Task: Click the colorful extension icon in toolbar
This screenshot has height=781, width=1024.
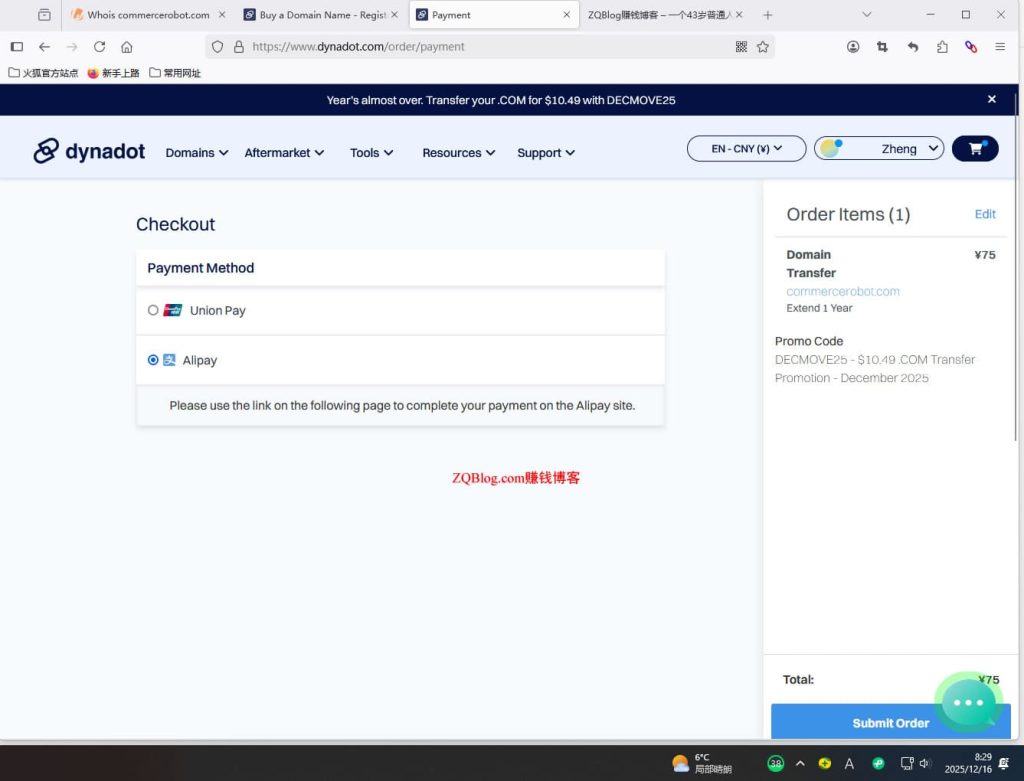Action: click(971, 46)
